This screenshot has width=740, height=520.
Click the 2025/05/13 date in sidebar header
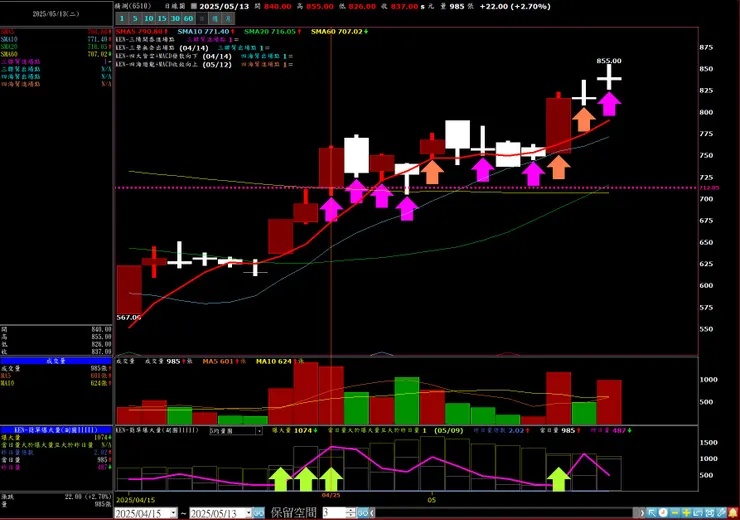[x=56, y=14]
